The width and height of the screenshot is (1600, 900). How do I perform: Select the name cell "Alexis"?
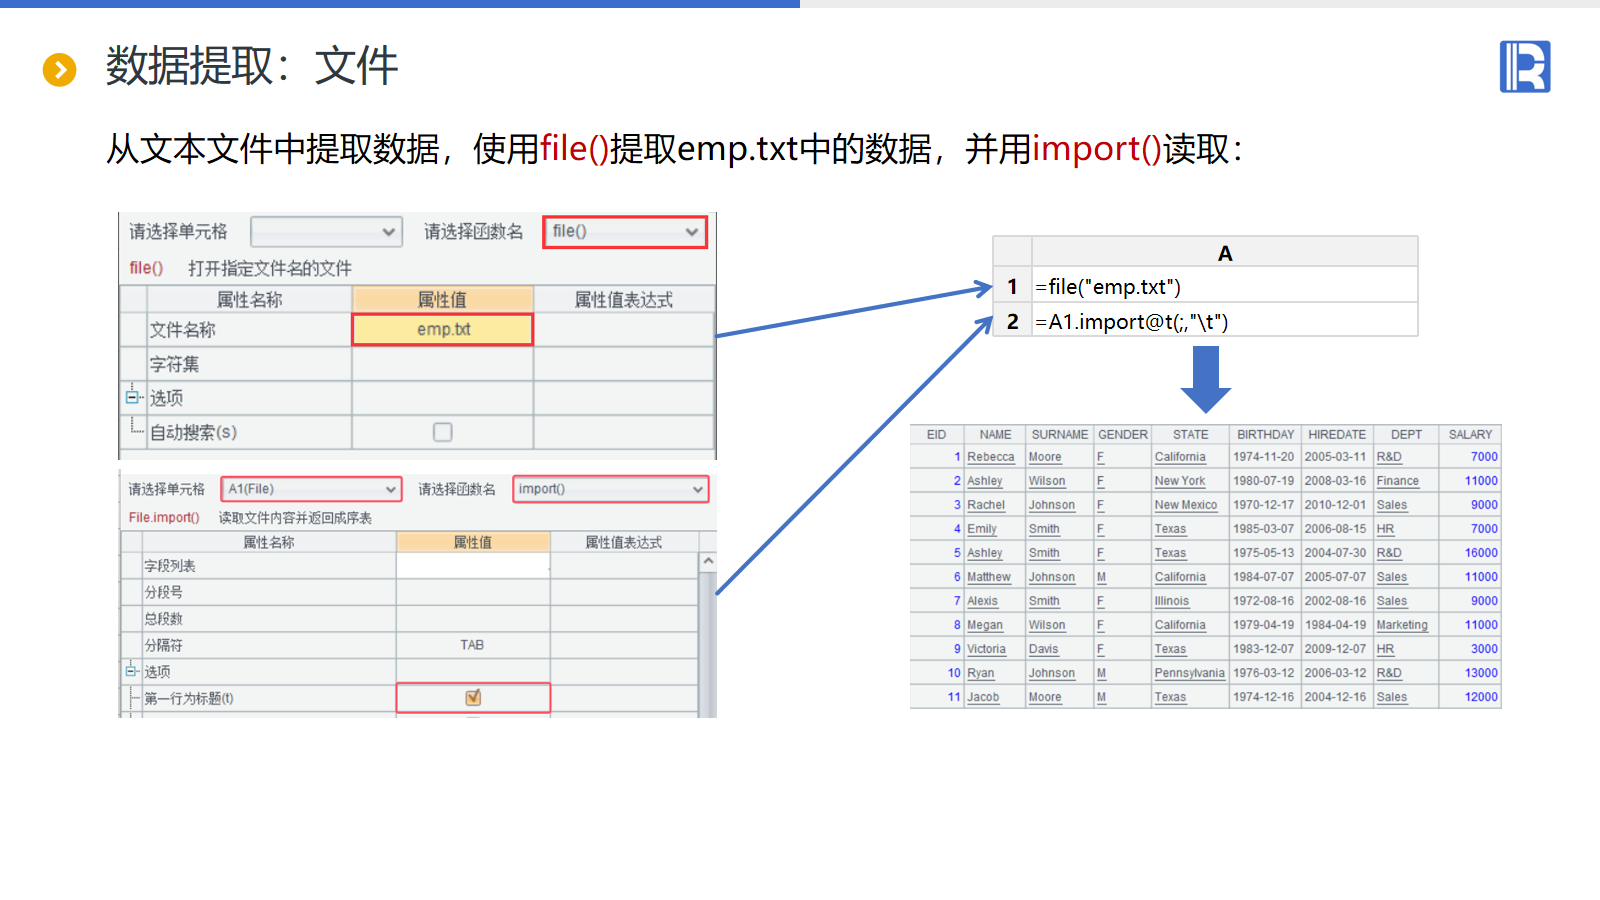pos(995,601)
